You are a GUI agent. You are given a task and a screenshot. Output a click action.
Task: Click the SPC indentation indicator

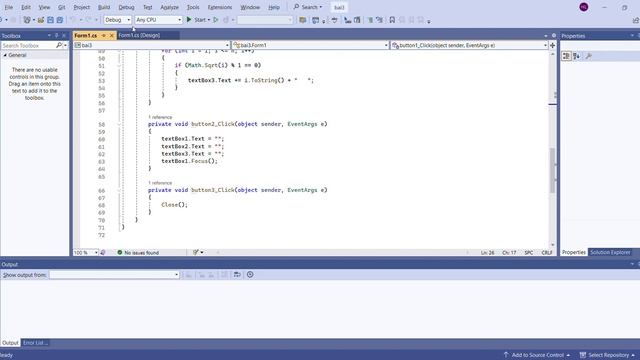529,253
